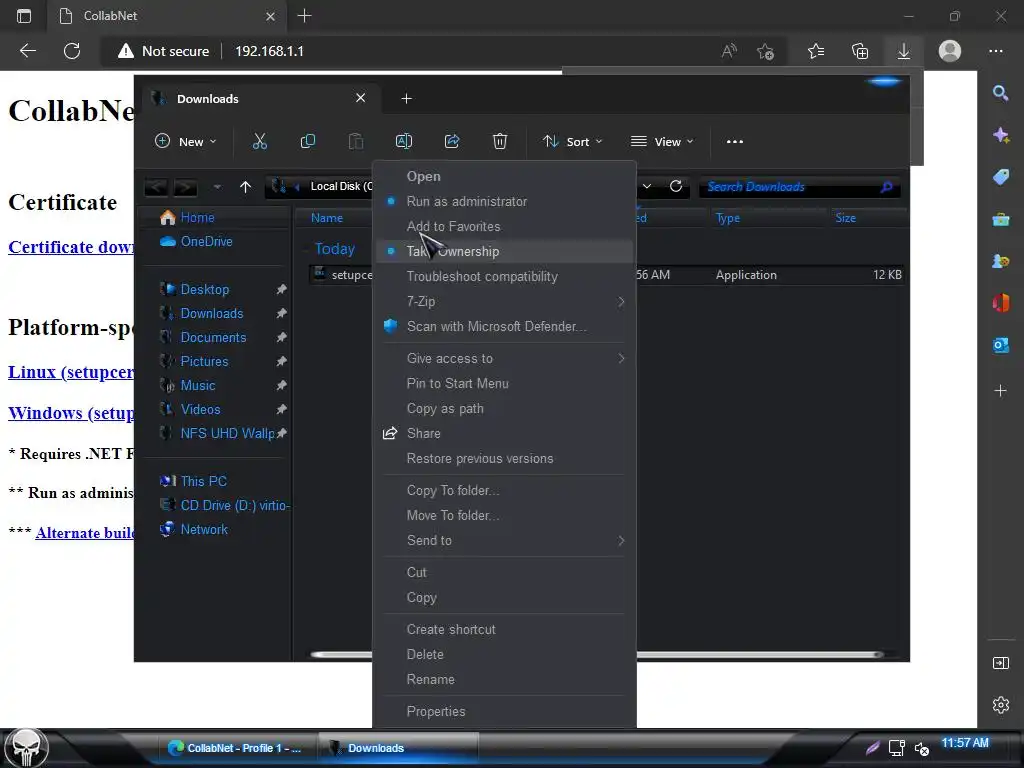Click the Share icon in Explorer toolbar
Image resolution: width=1024 pixels, height=768 pixels.
click(452, 142)
